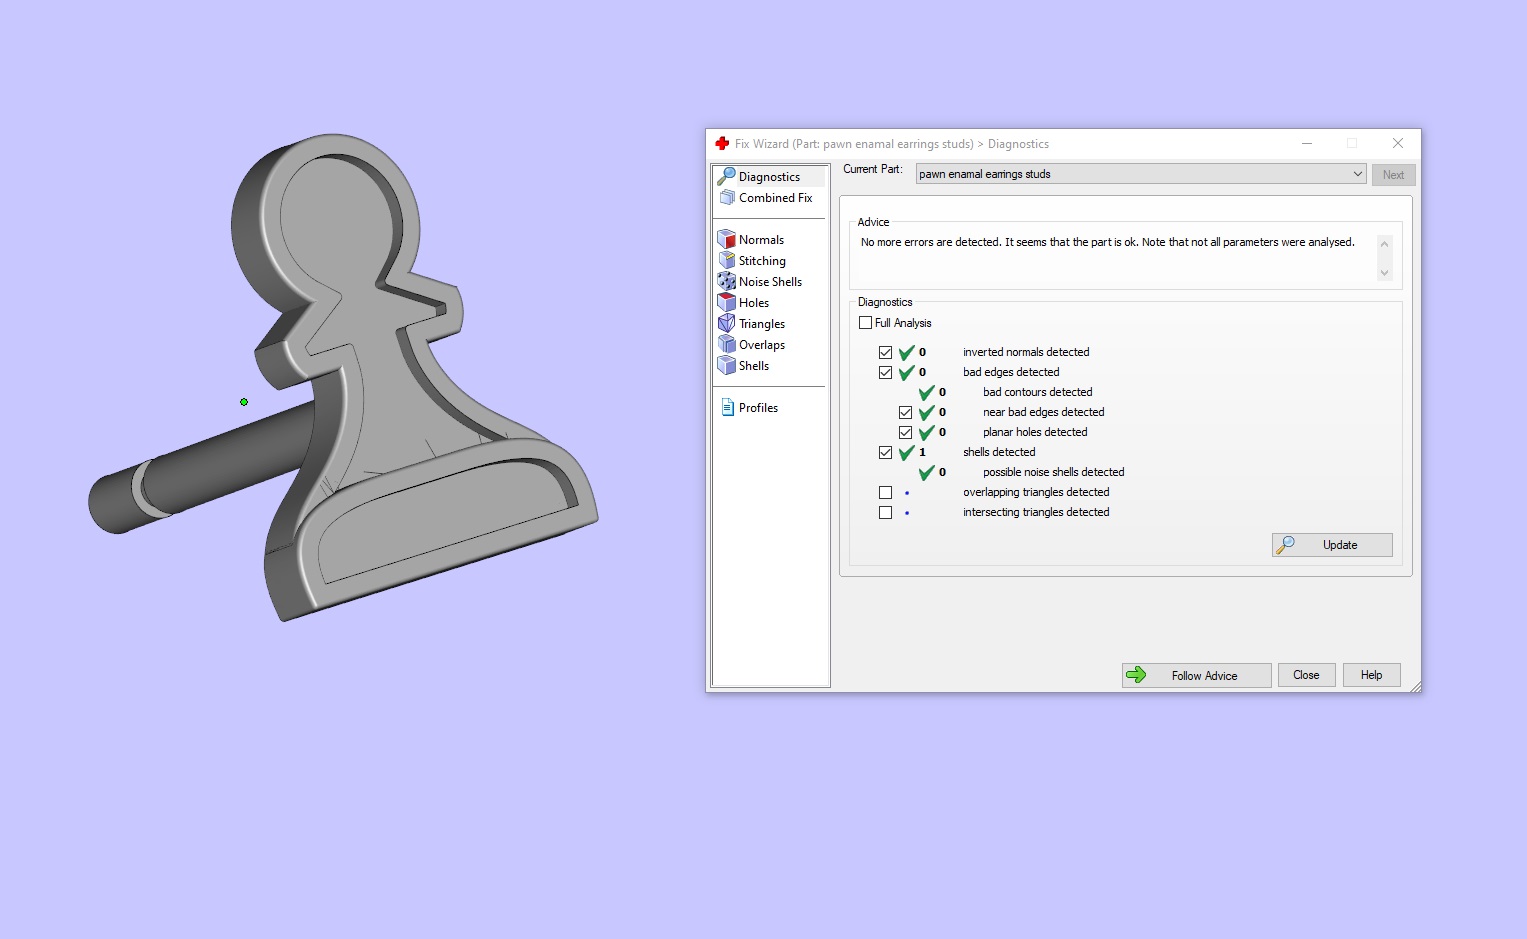Click the 'overlapping triangles detected' text
The height and width of the screenshot is (939, 1527).
pyautogui.click(x=1036, y=492)
